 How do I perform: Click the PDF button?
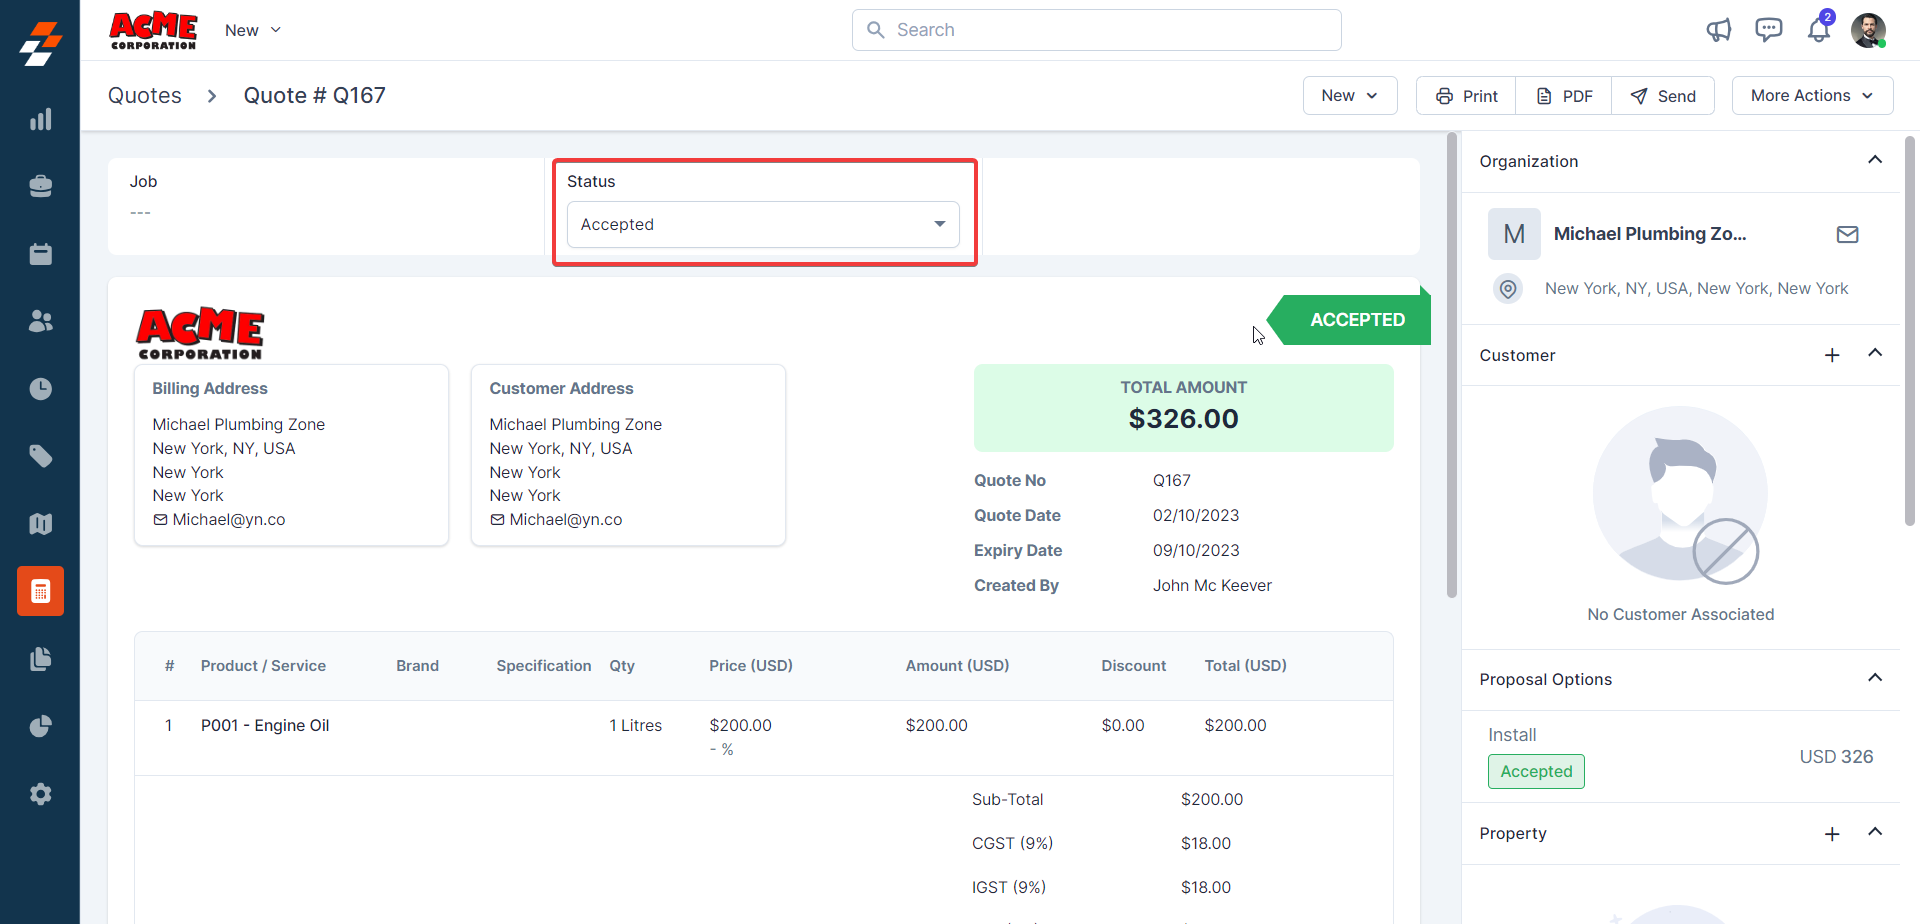point(1564,96)
